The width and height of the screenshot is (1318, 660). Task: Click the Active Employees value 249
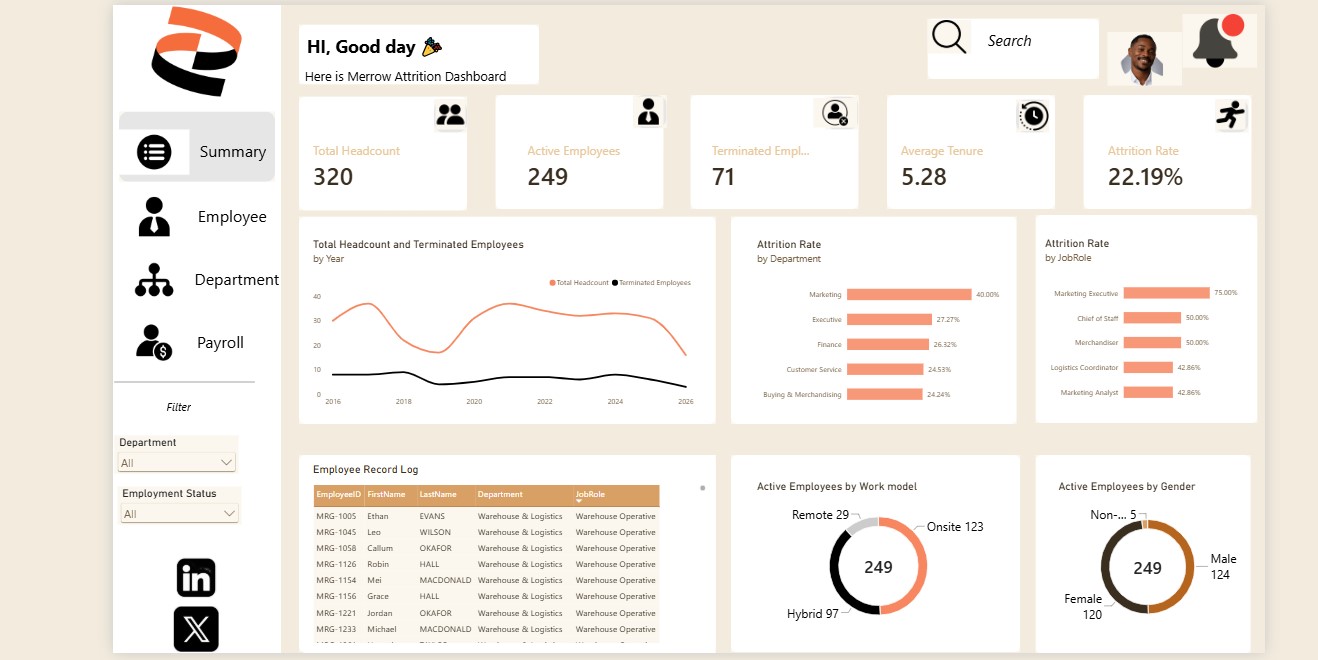pyautogui.click(x=548, y=177)
